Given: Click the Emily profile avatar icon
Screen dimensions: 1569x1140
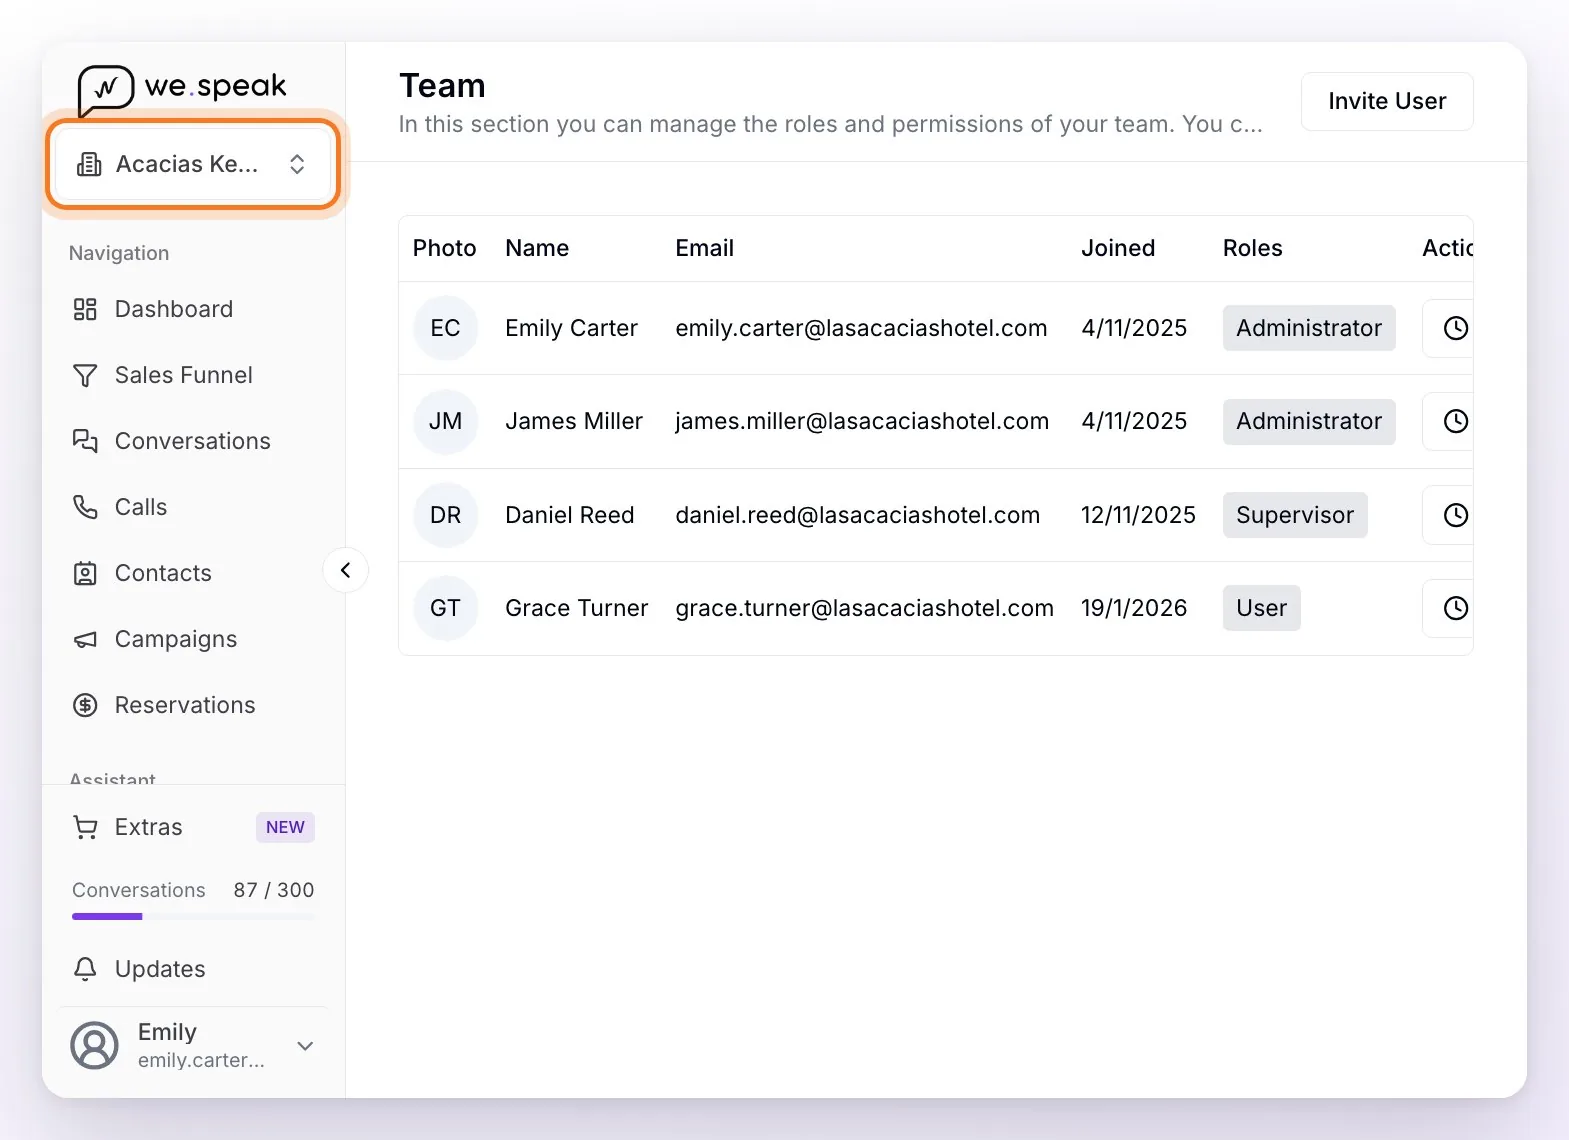Looking at the screenshot, I should (x=94, y=1045).
